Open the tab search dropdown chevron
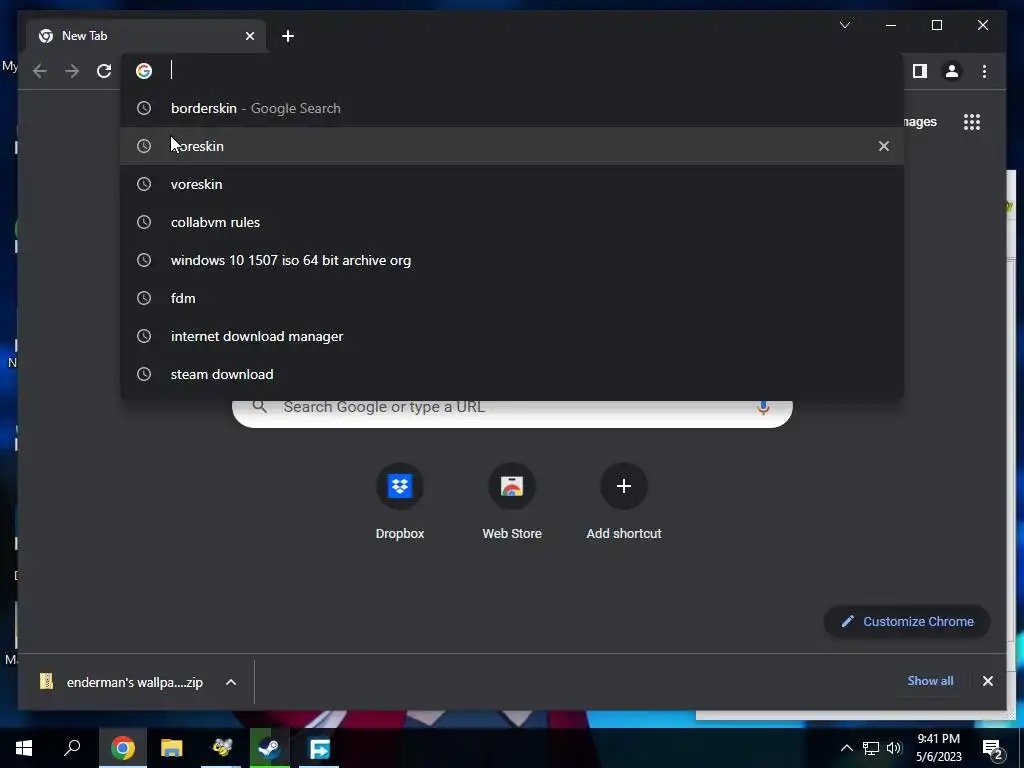1024x768 pixels. [x=844, y=25]
